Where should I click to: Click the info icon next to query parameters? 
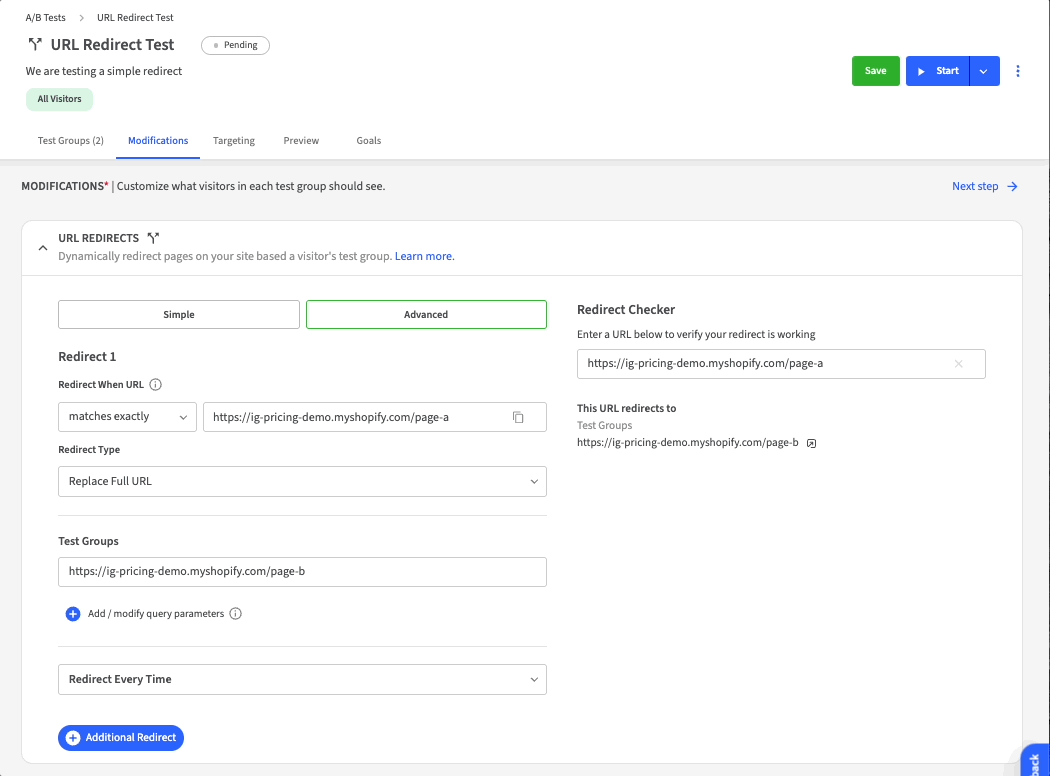click(x=236, y=614)
